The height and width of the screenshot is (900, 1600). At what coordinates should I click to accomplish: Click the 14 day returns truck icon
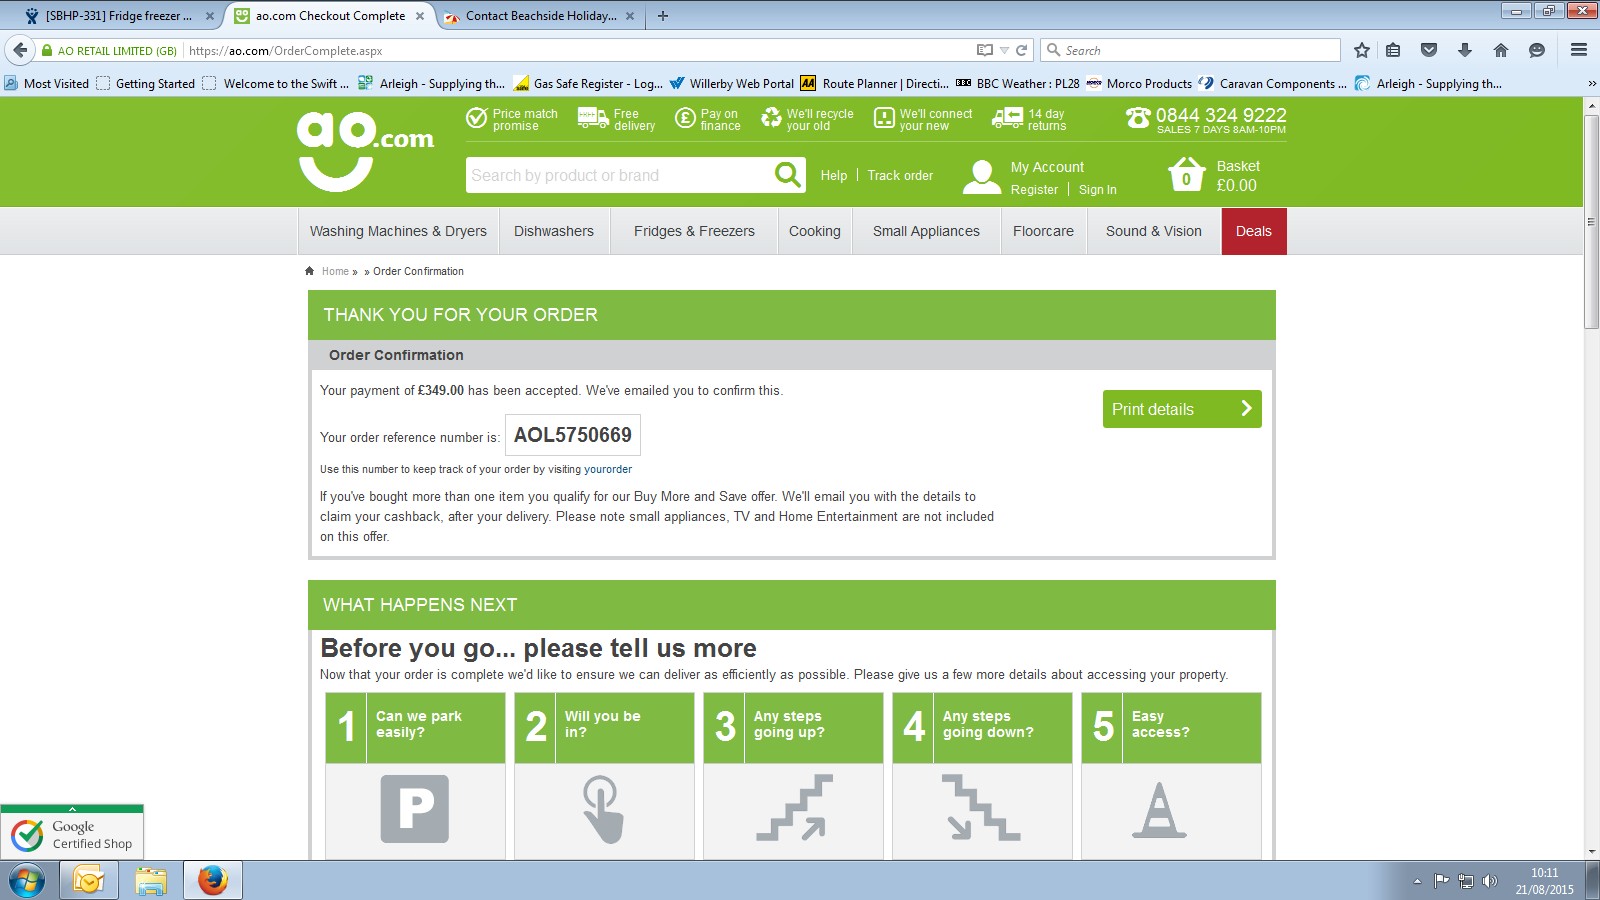click(x=1007, y=118)
